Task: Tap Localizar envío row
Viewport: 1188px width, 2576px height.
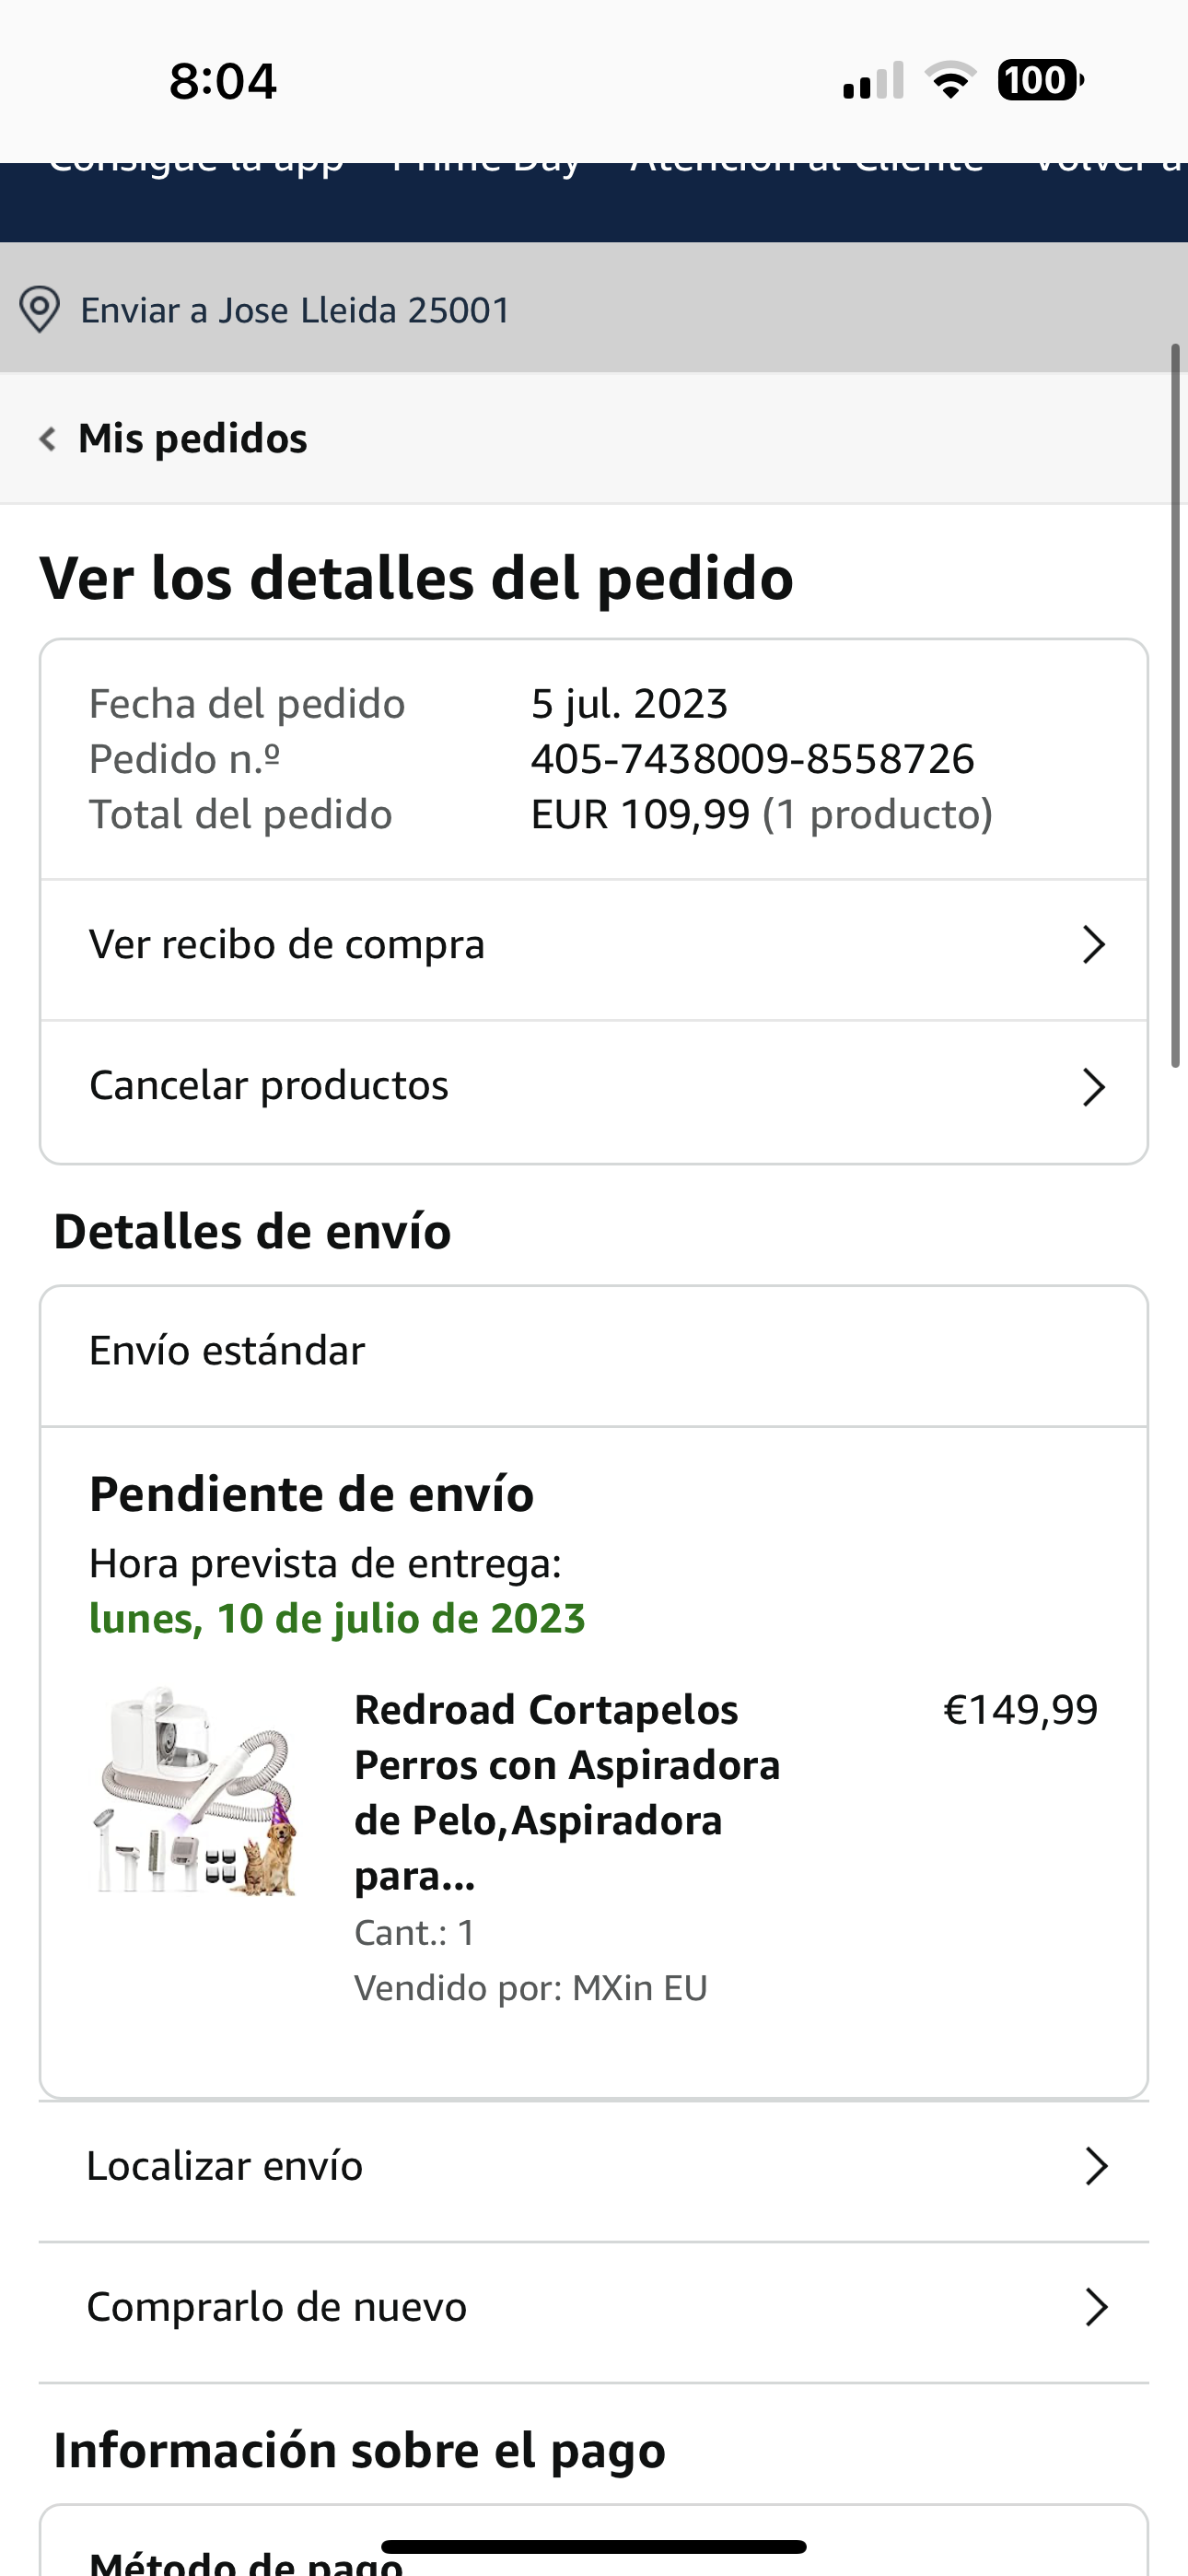Action: [225, 2166]
